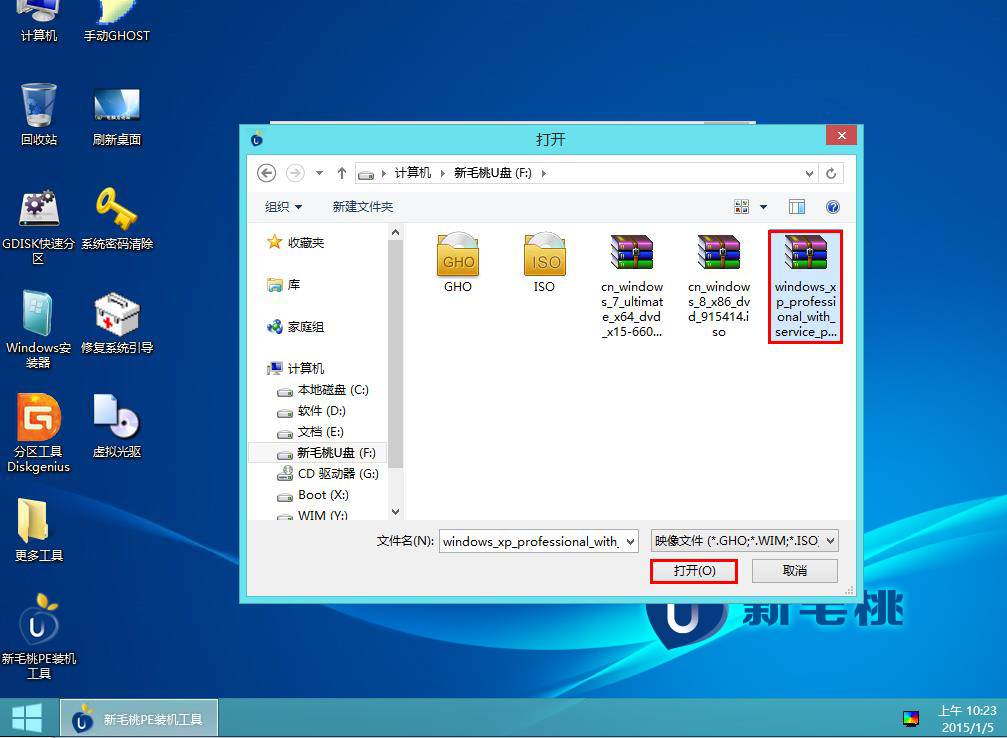Image resolution: width=1007 pixels, height=738 pixels.
Task: Launch the Windows安装器 shortcut
Action: (x=39, y=330)
